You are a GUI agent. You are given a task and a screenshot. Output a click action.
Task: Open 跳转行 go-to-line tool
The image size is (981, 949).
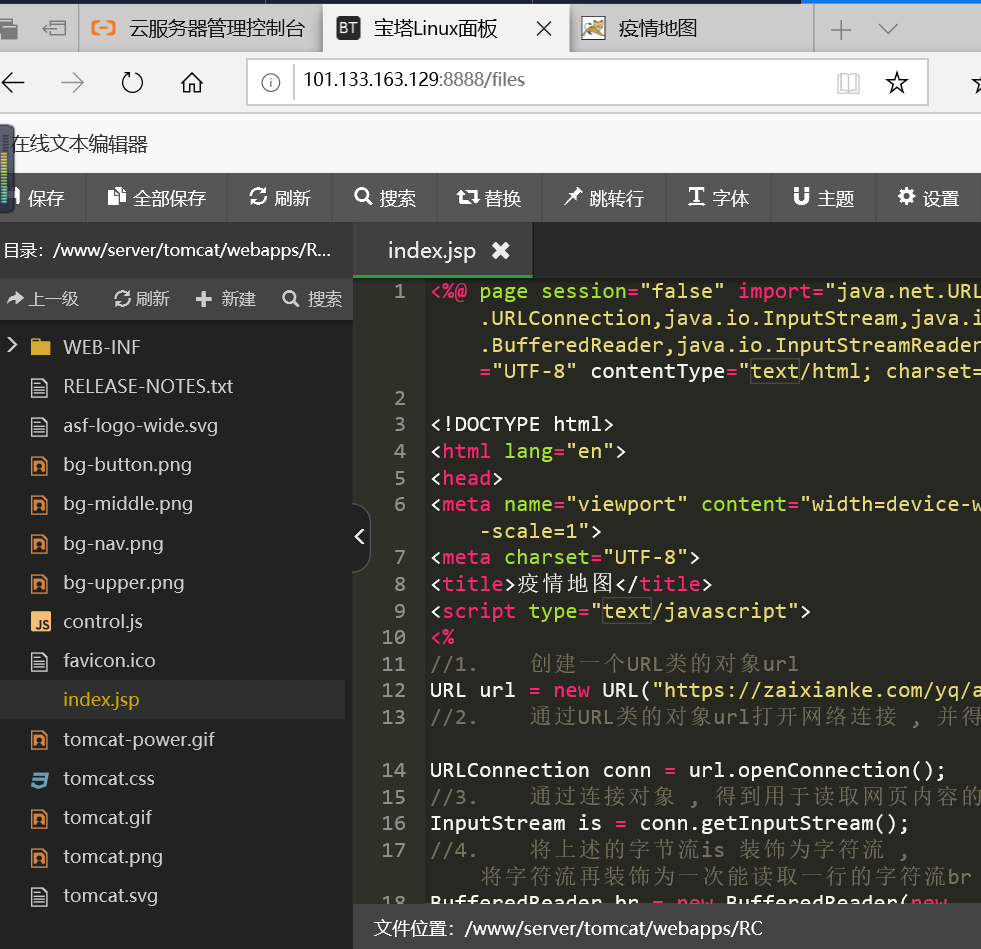click(x=604, y=198)
